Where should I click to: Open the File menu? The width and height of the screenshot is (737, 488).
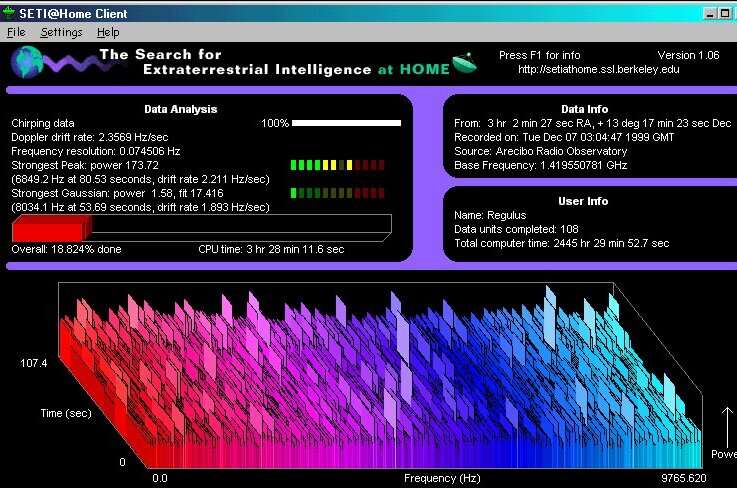click(x=16, y=32)
